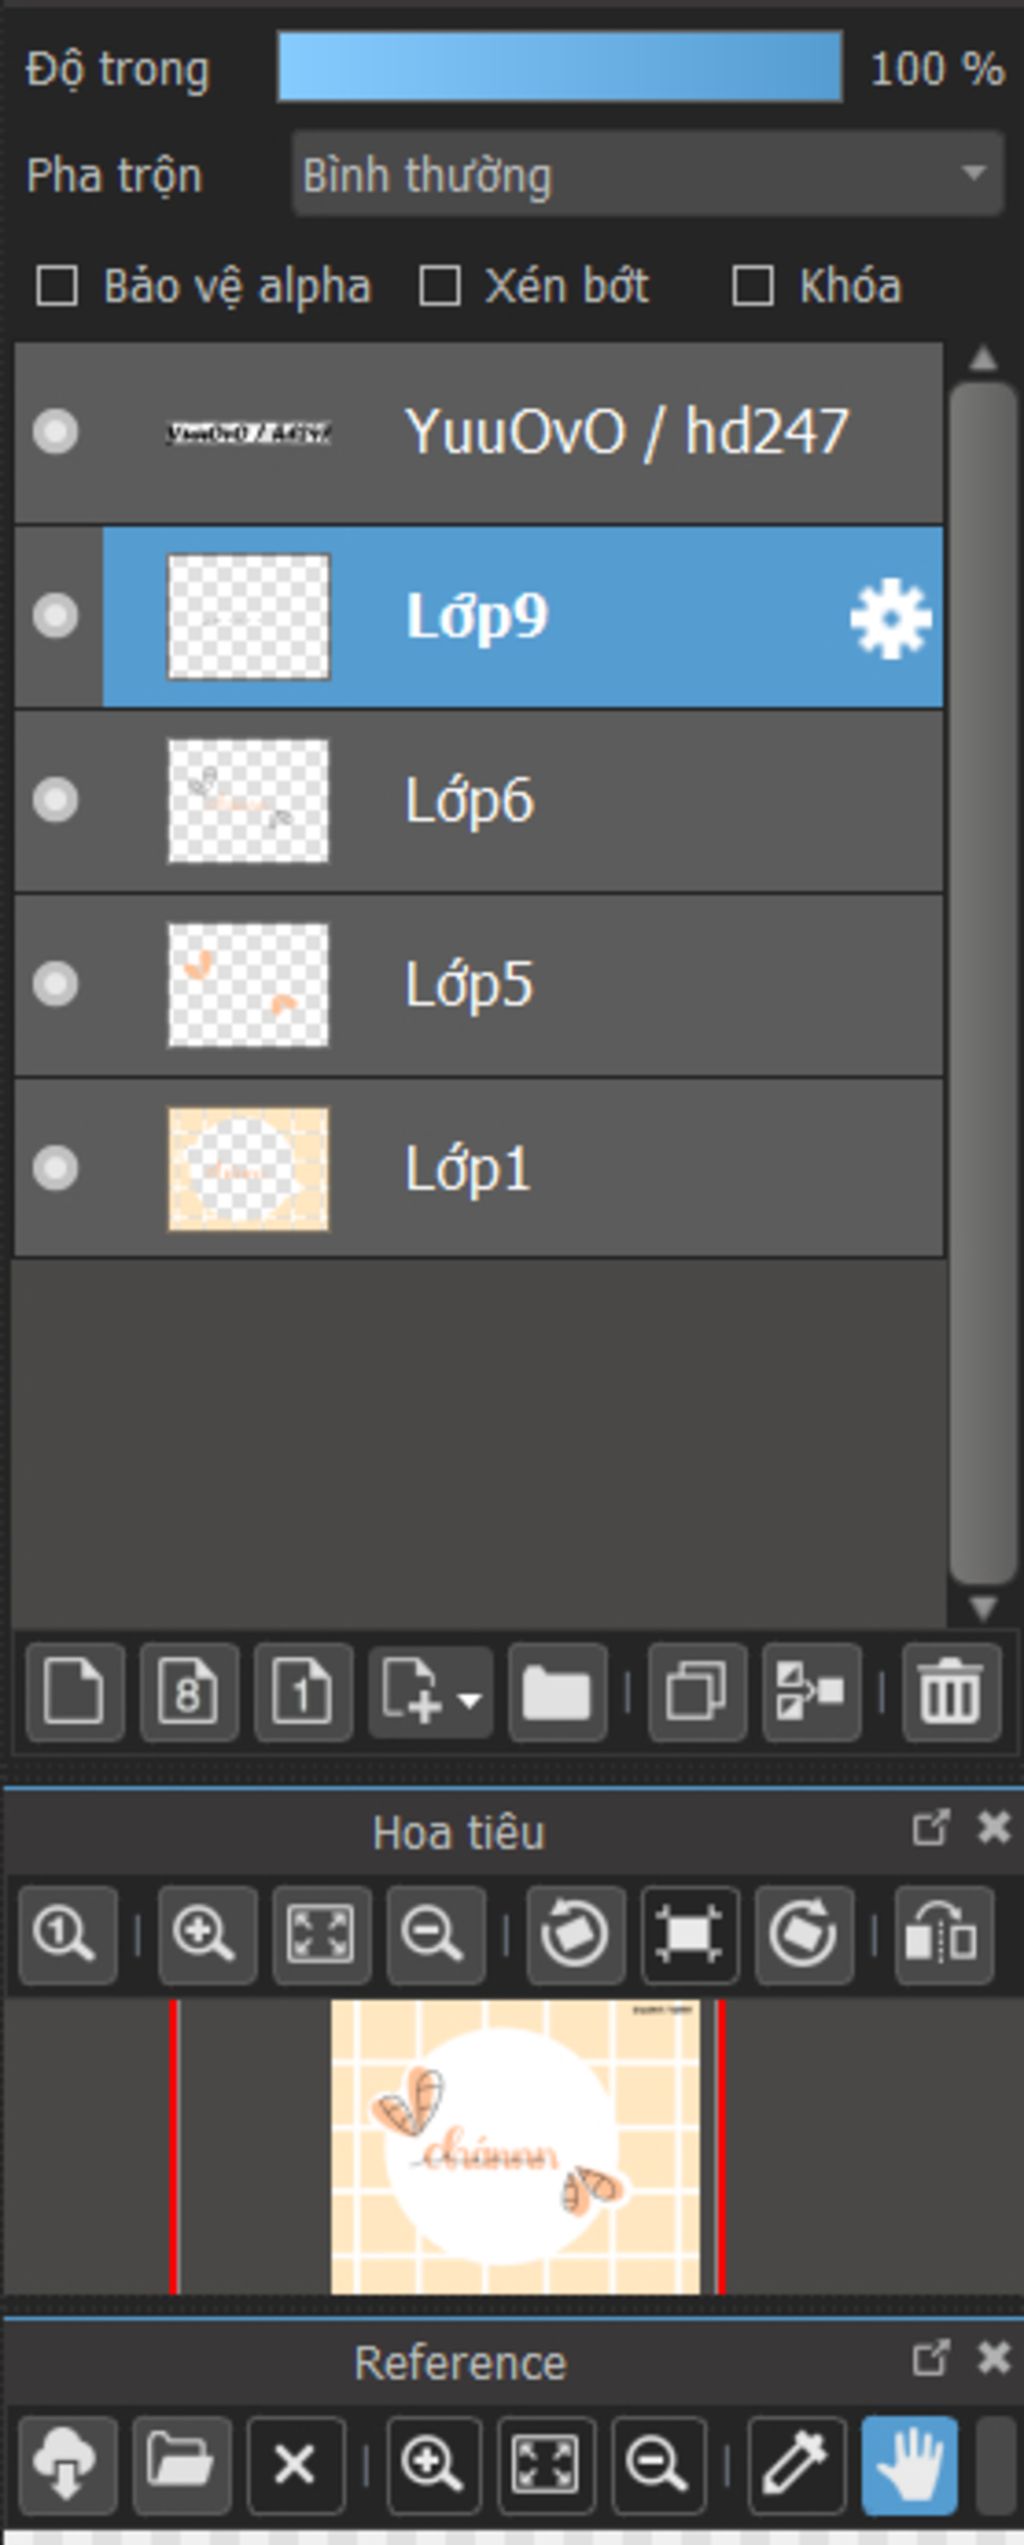1024x2545 pixels.
Task: Add a new 8-bit layer
Action: [x=189, y=1692]
